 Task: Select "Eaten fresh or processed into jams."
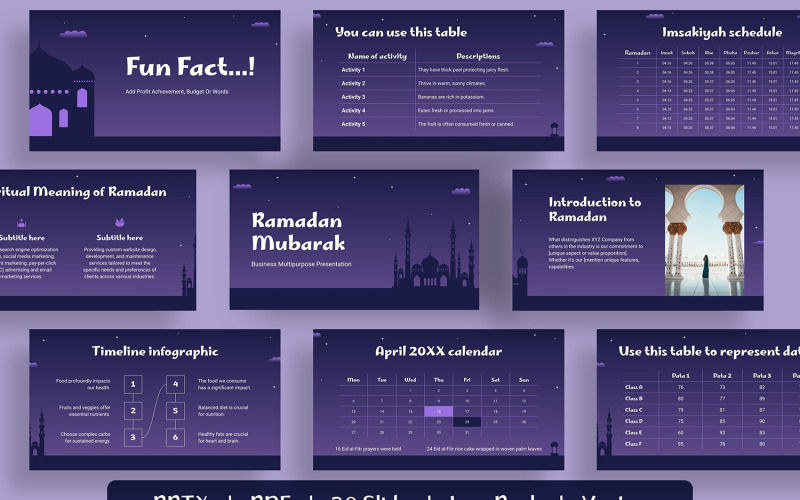click(x=456, y=111)
